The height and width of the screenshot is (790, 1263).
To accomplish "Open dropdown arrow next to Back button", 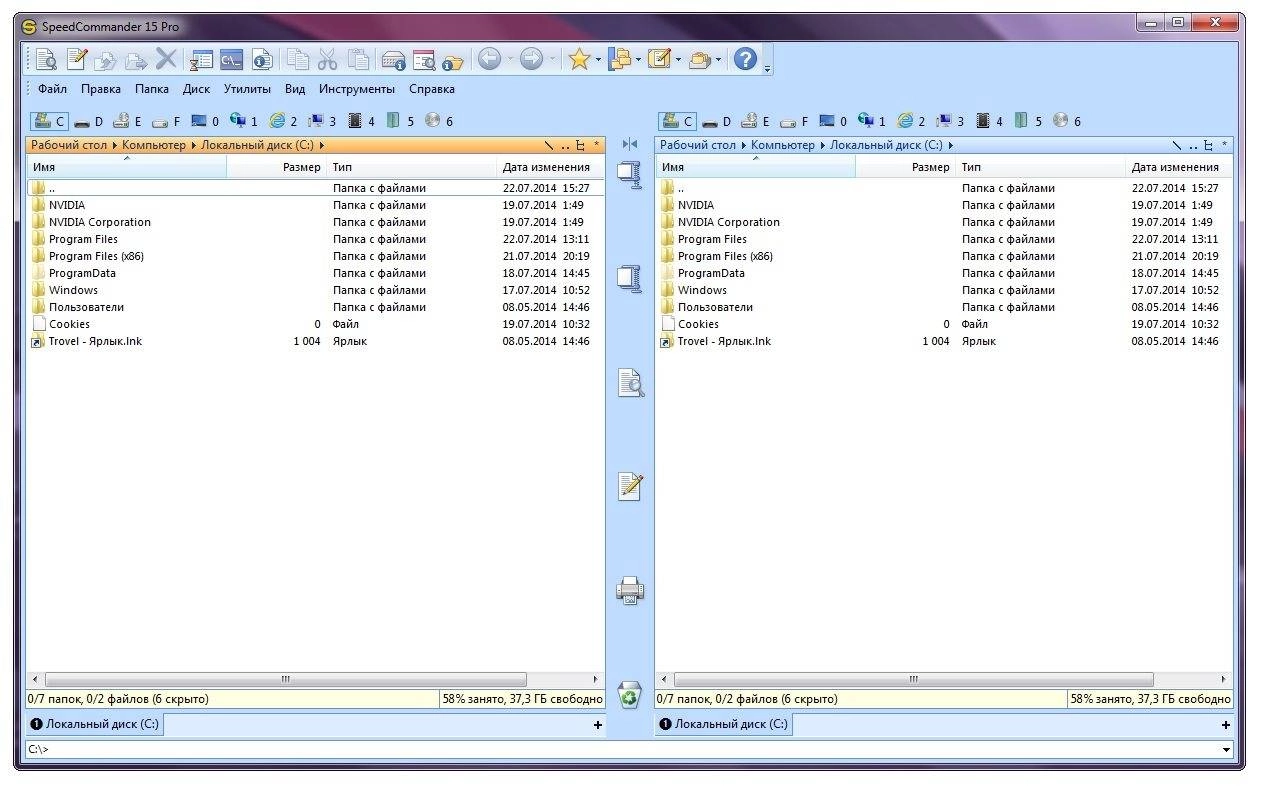I will [509, 60].
